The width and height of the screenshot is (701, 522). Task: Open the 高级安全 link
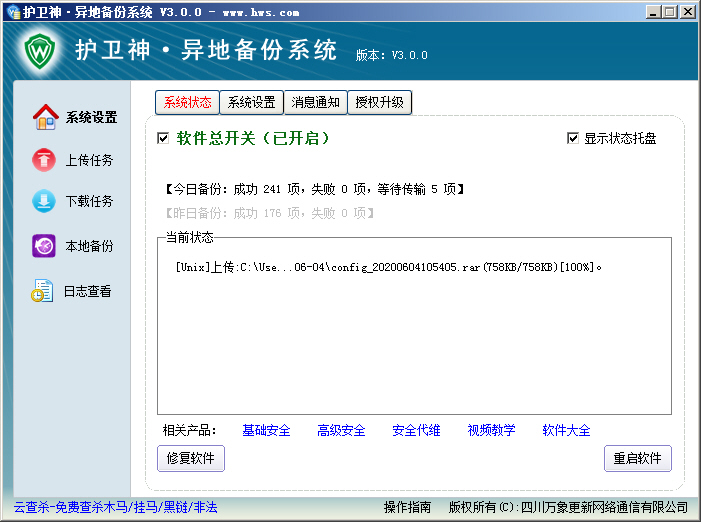[x=341, y=430]
